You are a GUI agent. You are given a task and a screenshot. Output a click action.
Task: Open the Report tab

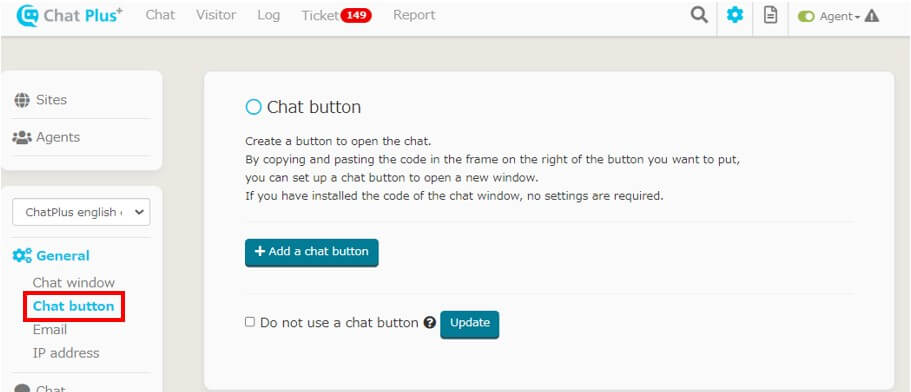coord(414,16)
